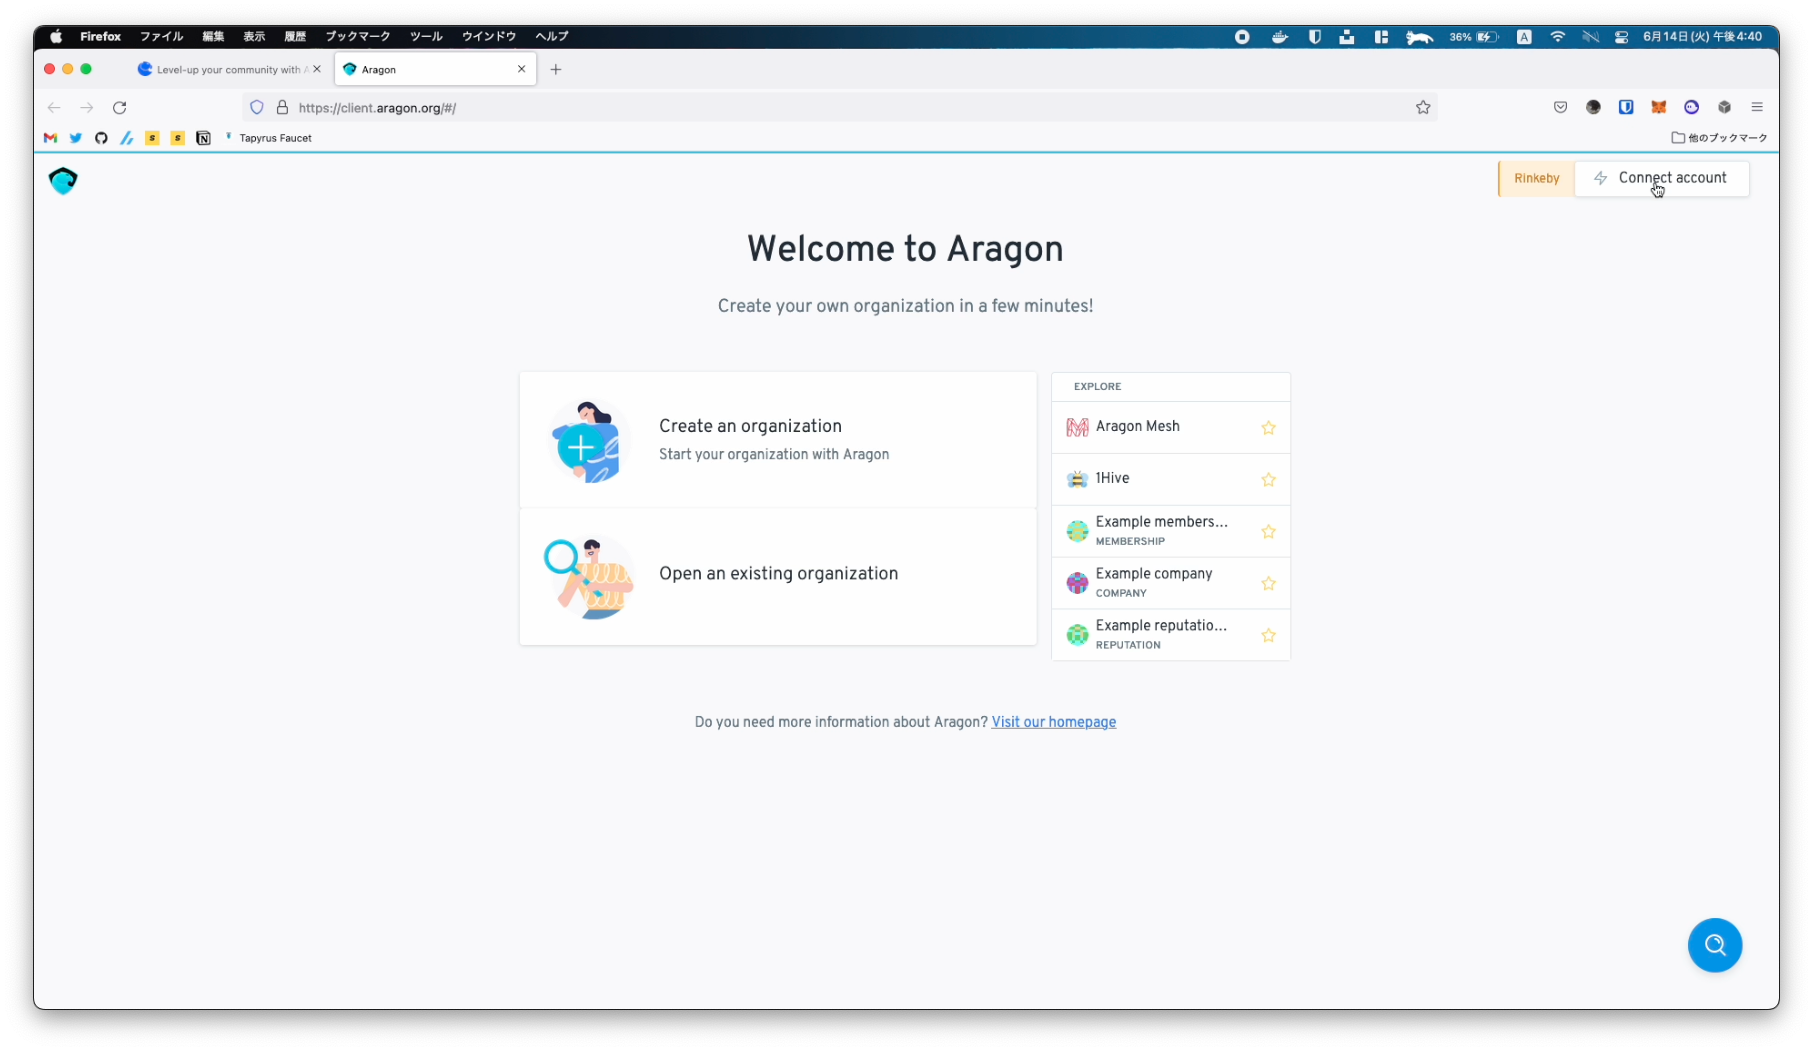Open the Twitter bookmark icon

tap(76, 138)
